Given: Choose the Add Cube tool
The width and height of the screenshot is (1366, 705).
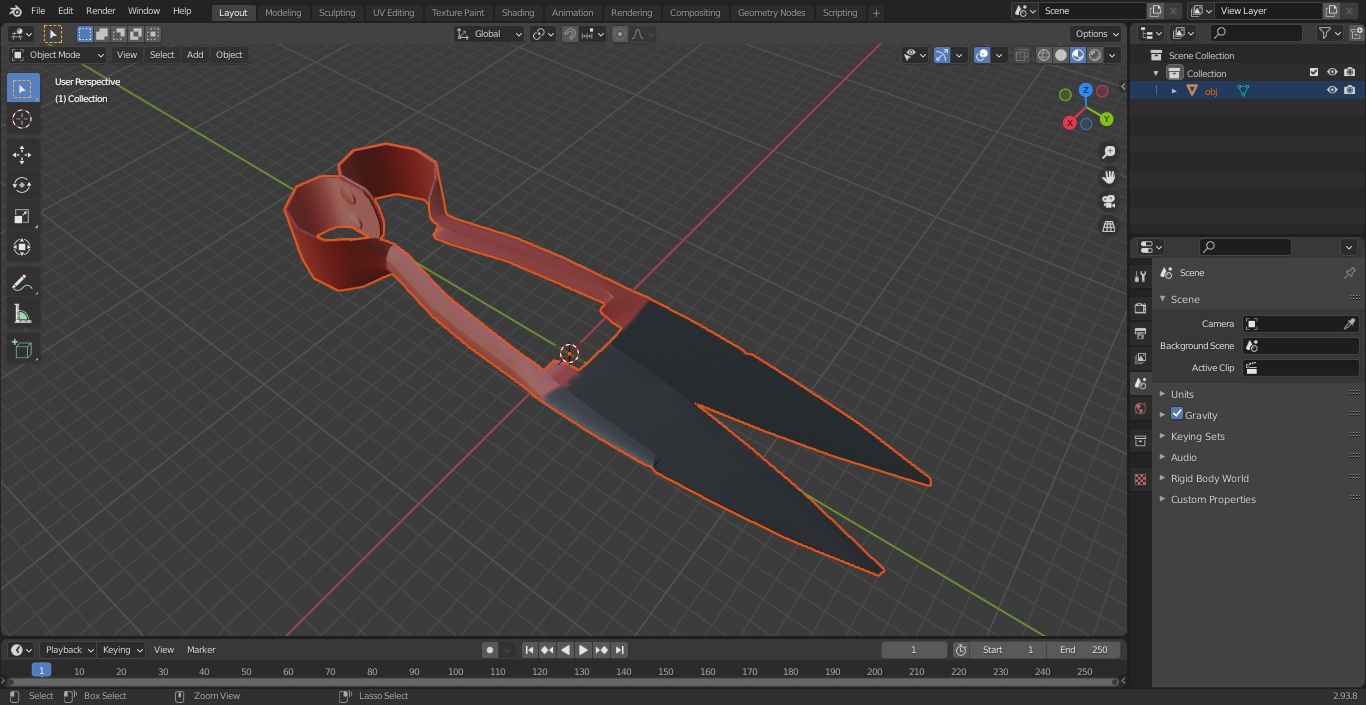Looking at the screenshot, I should click(22, 350).
